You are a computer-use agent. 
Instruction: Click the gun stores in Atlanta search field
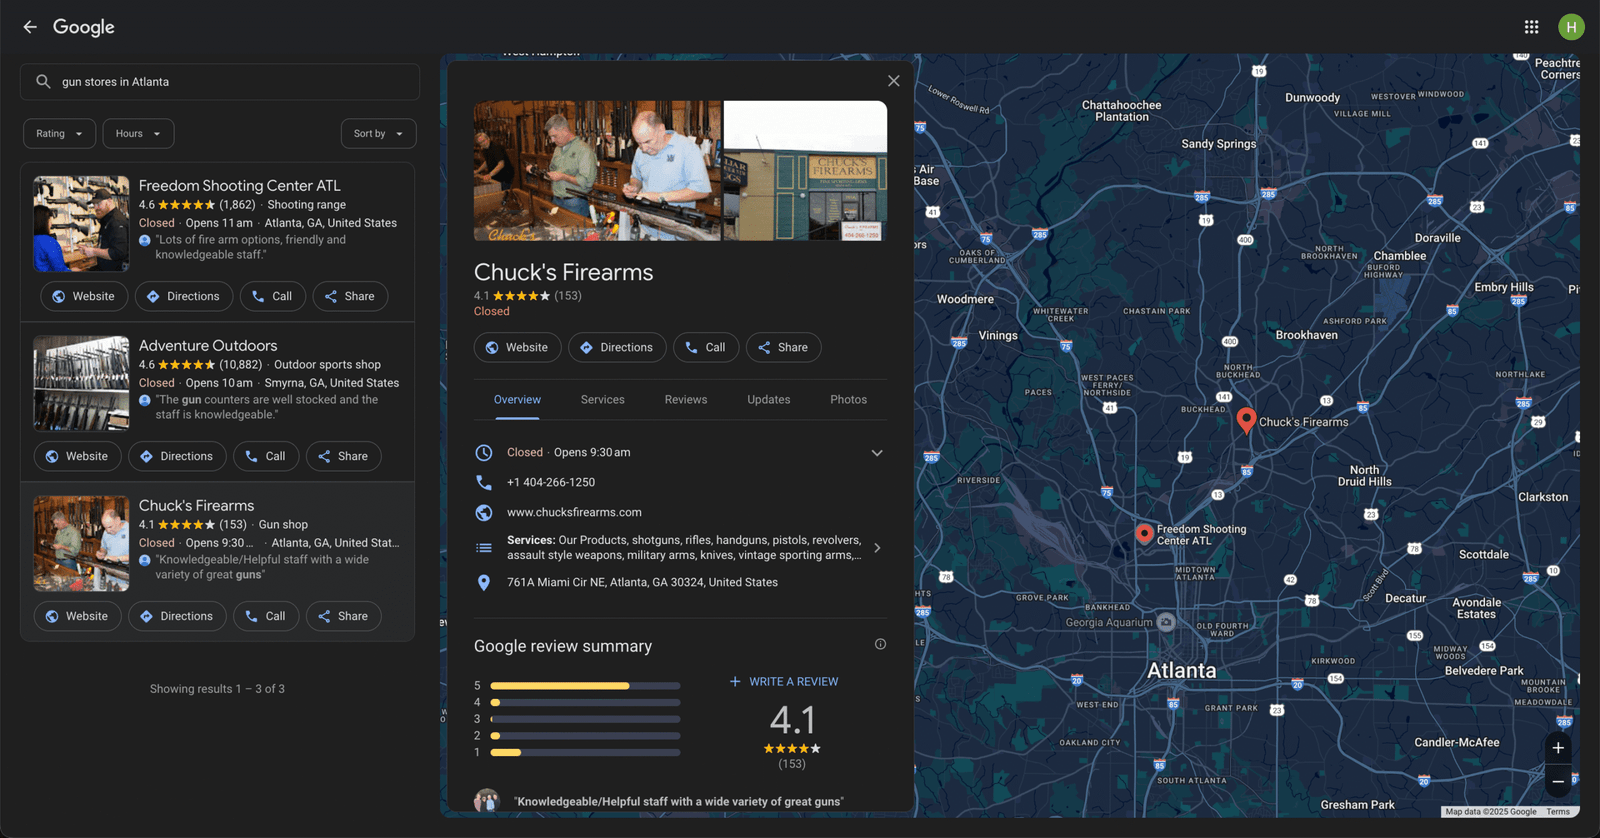pyautogui.click(x=220, y=82)
